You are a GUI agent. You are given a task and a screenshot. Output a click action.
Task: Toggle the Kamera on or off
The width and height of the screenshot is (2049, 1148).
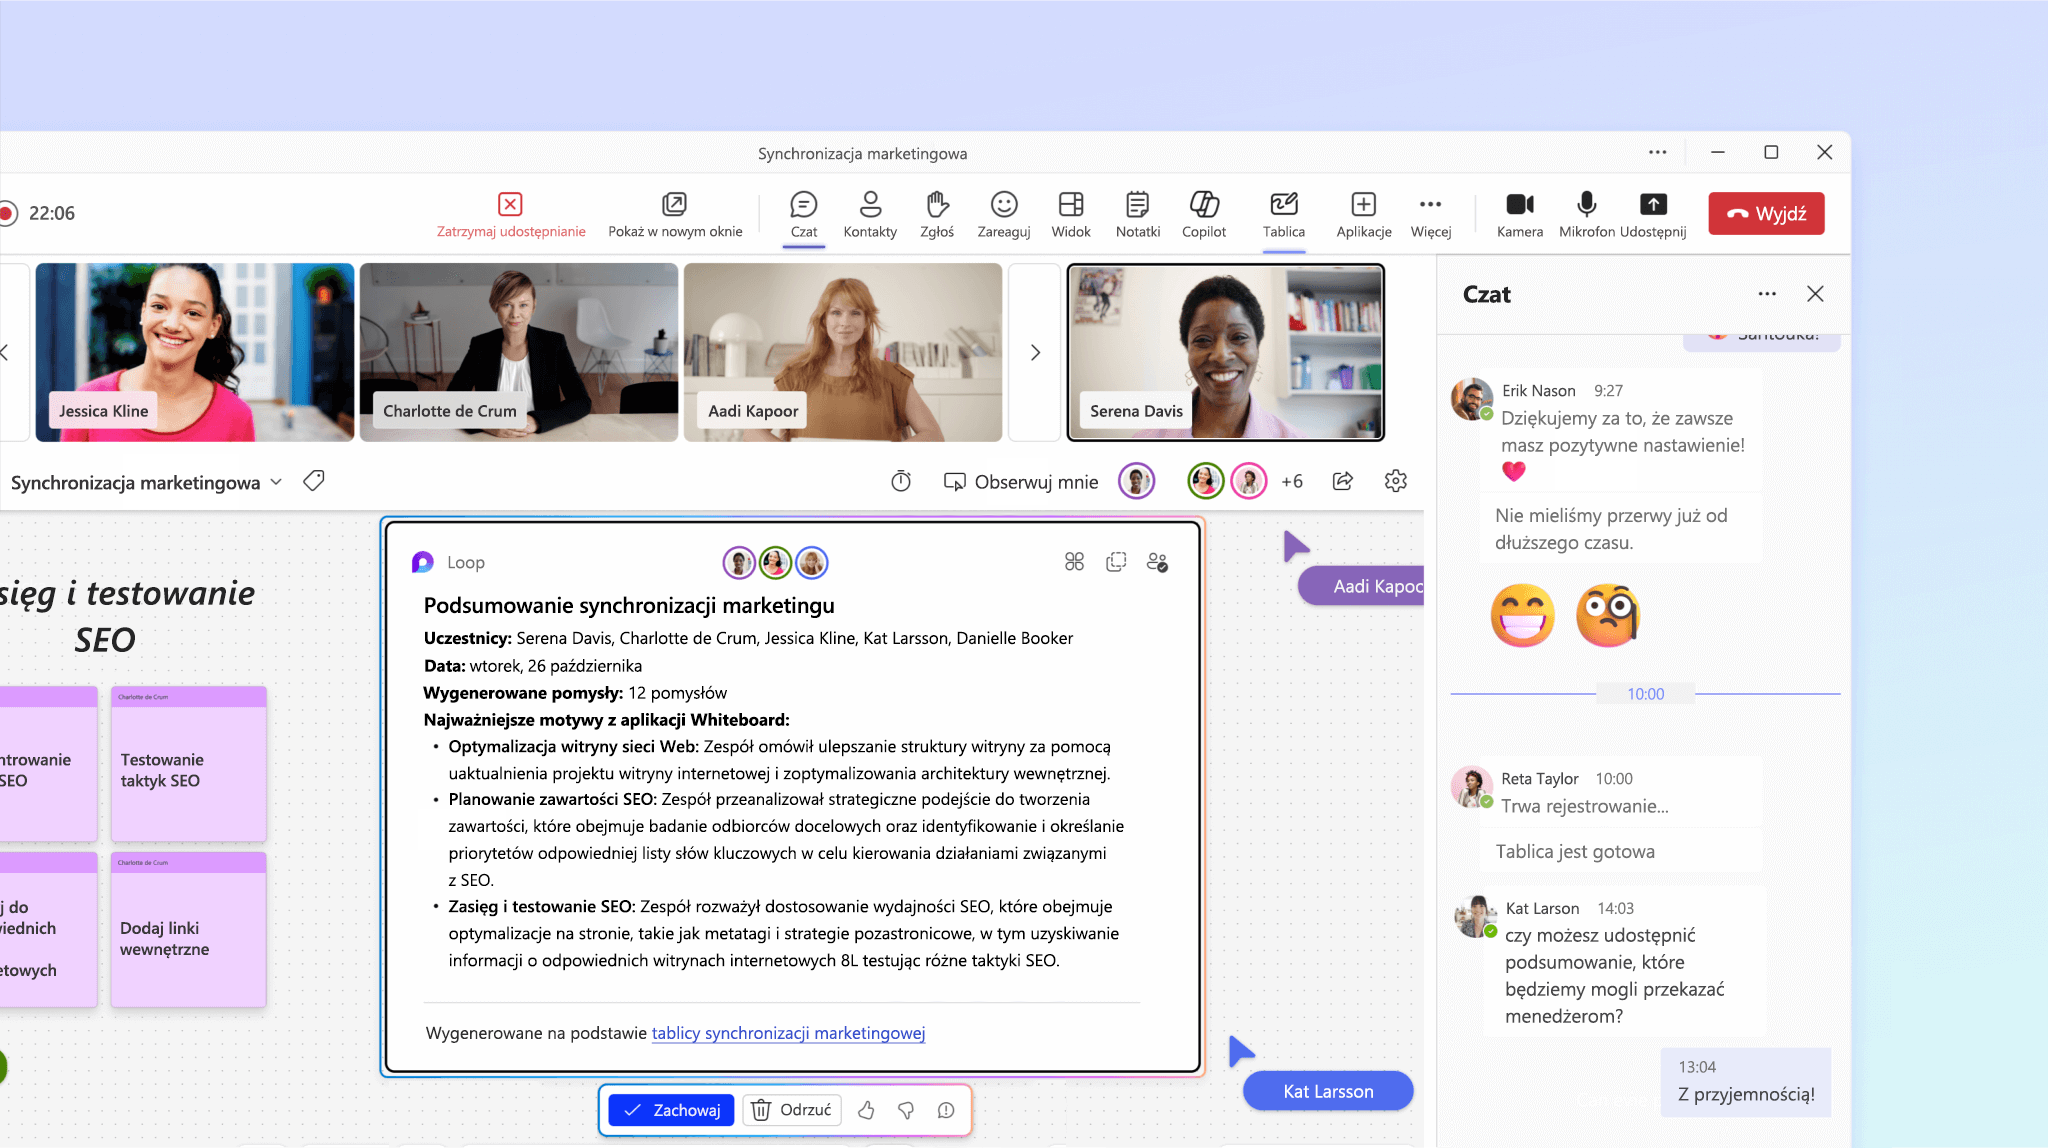1520,214
